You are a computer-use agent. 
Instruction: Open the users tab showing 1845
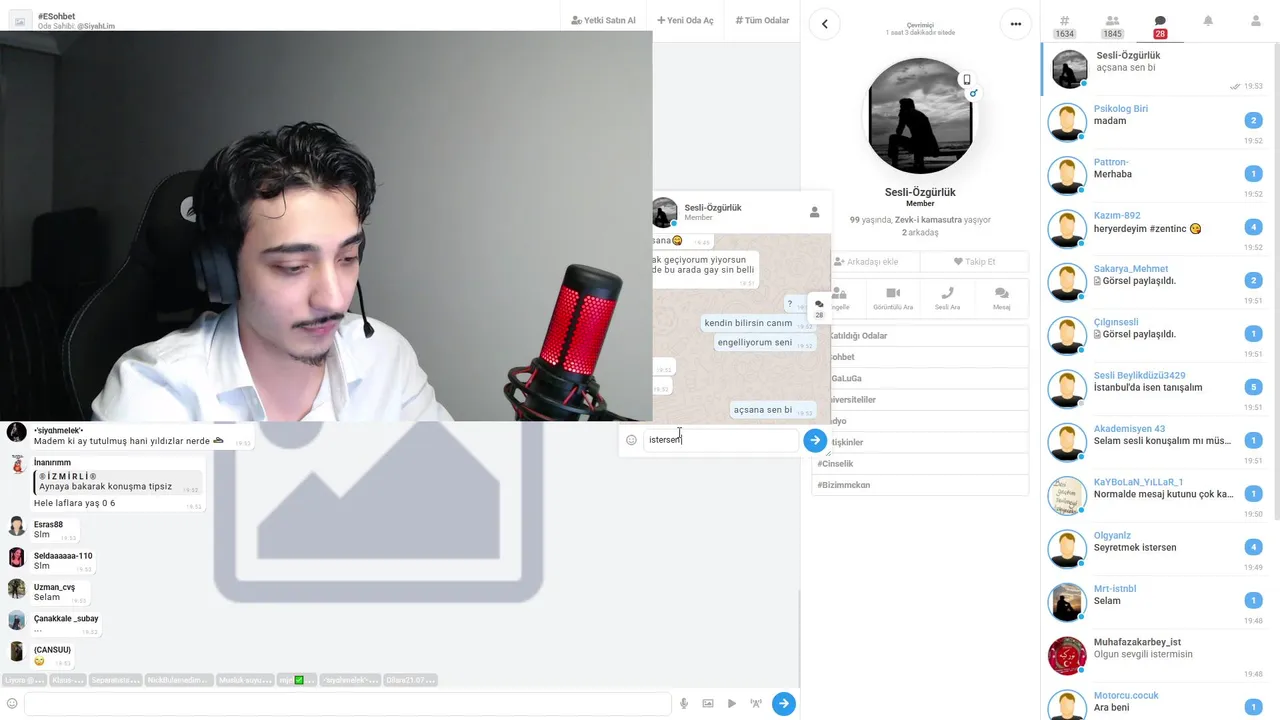1112,26
